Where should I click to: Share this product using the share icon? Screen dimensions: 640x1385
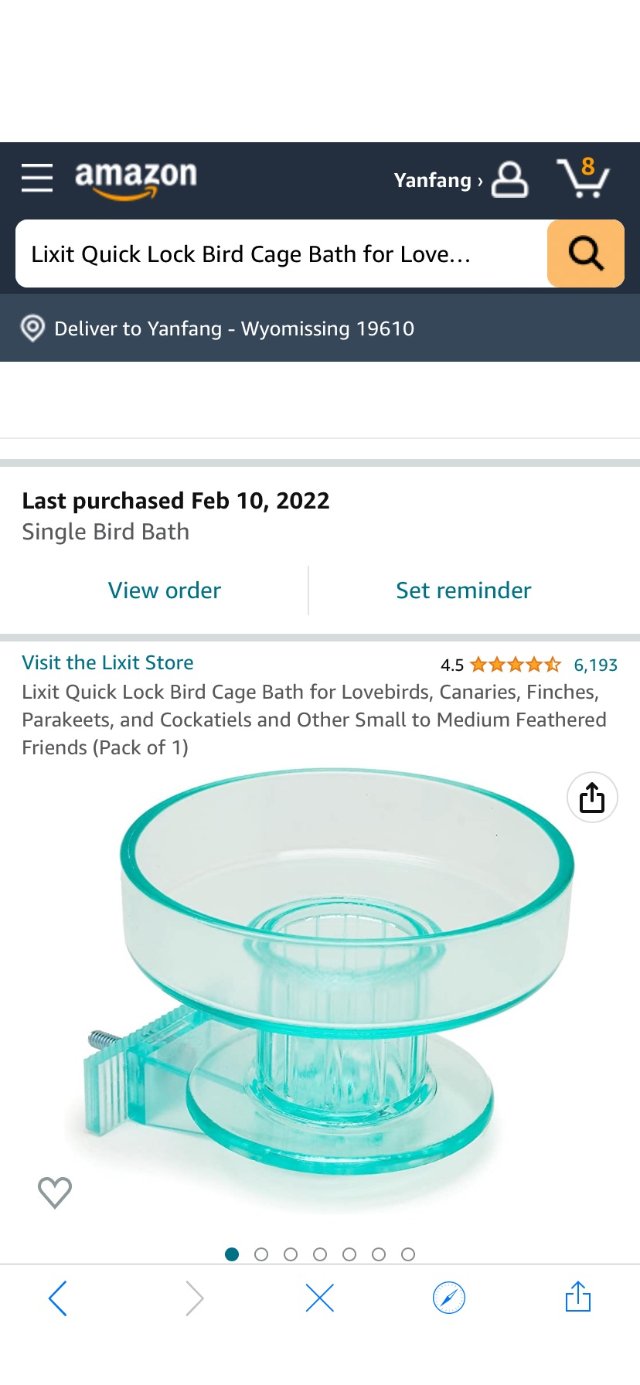click(x=591, y=797)
